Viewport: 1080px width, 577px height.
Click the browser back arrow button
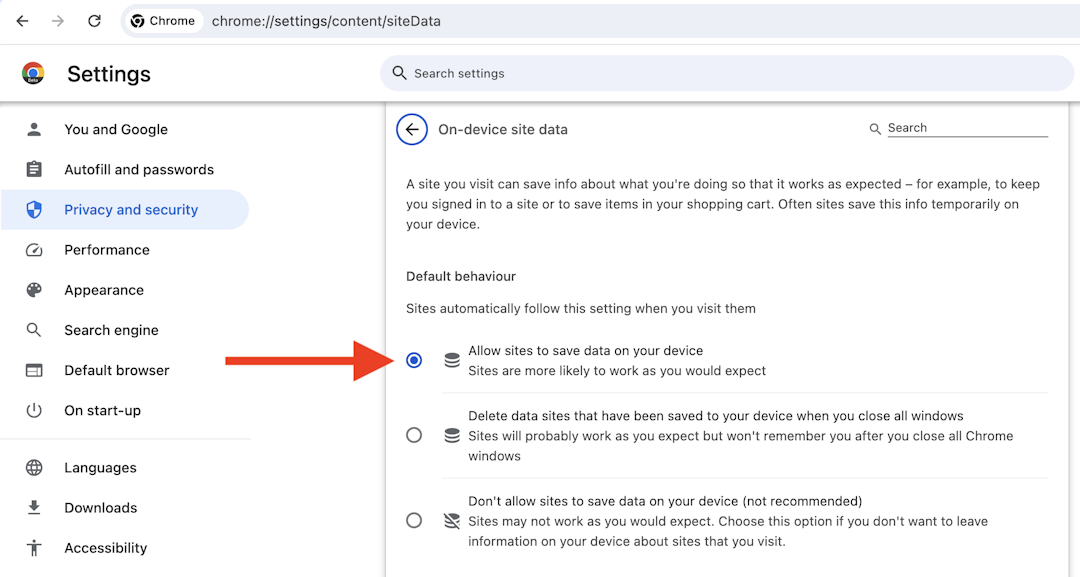(22, 21)
